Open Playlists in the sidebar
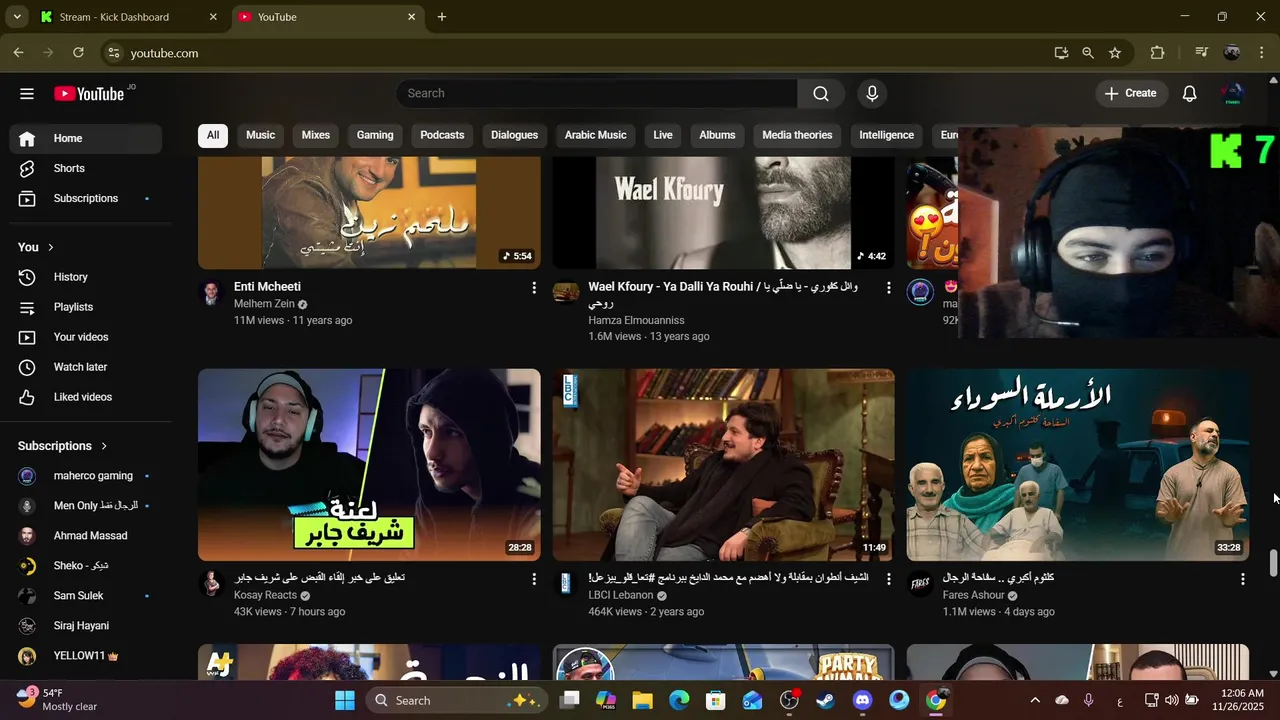This screenshot has width=1280, height=720. 86,307
